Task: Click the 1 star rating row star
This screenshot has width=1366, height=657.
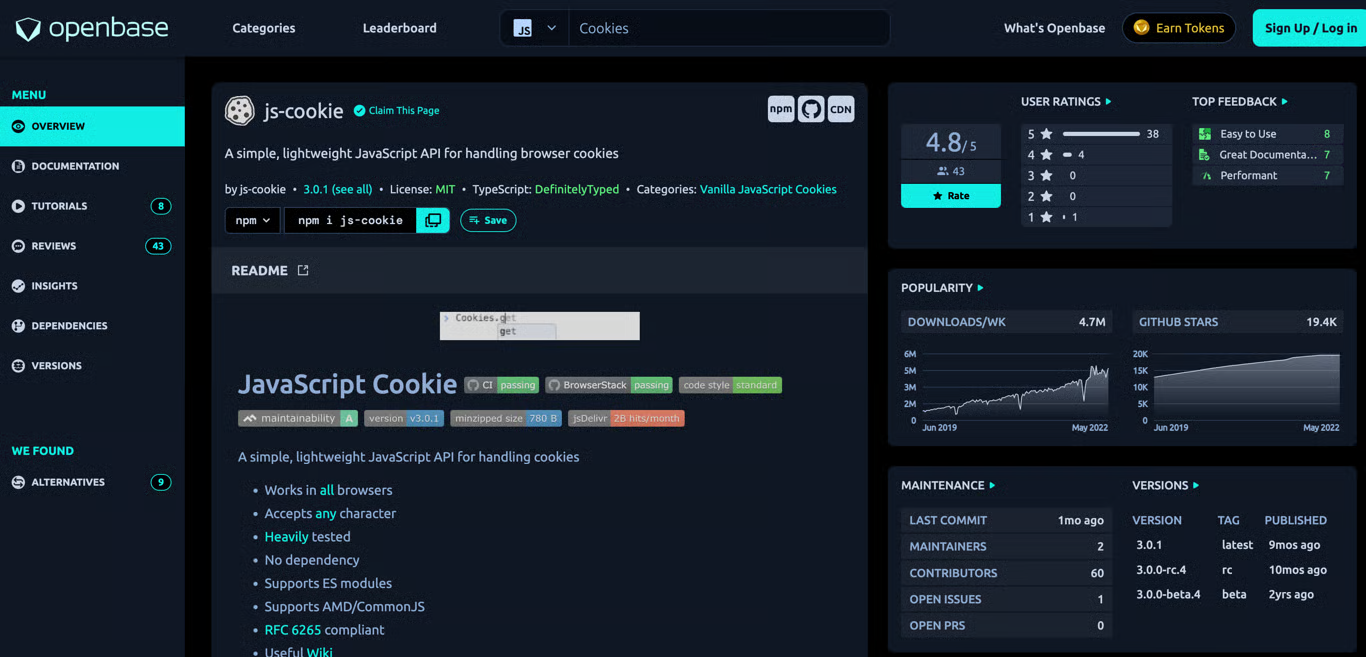Action: (1047, 217)
